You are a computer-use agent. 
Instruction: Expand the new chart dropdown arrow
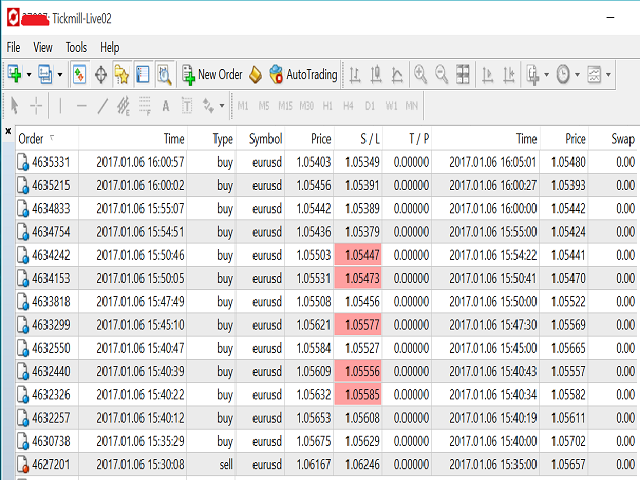coord(29,74)
